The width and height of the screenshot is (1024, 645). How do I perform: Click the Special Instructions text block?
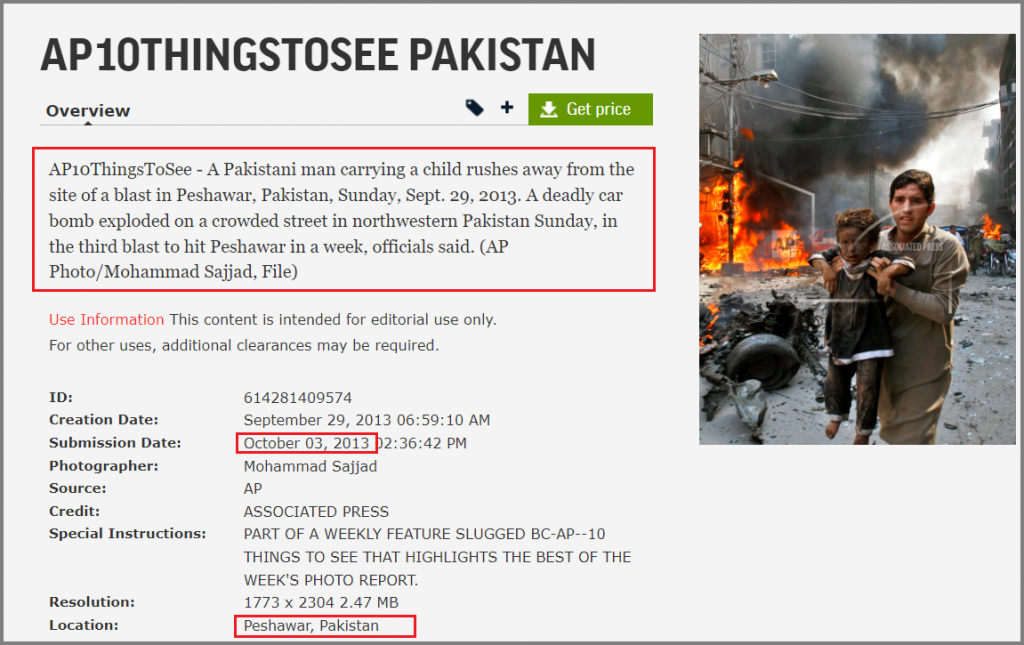pyautogui.click(x=438, y=557)
